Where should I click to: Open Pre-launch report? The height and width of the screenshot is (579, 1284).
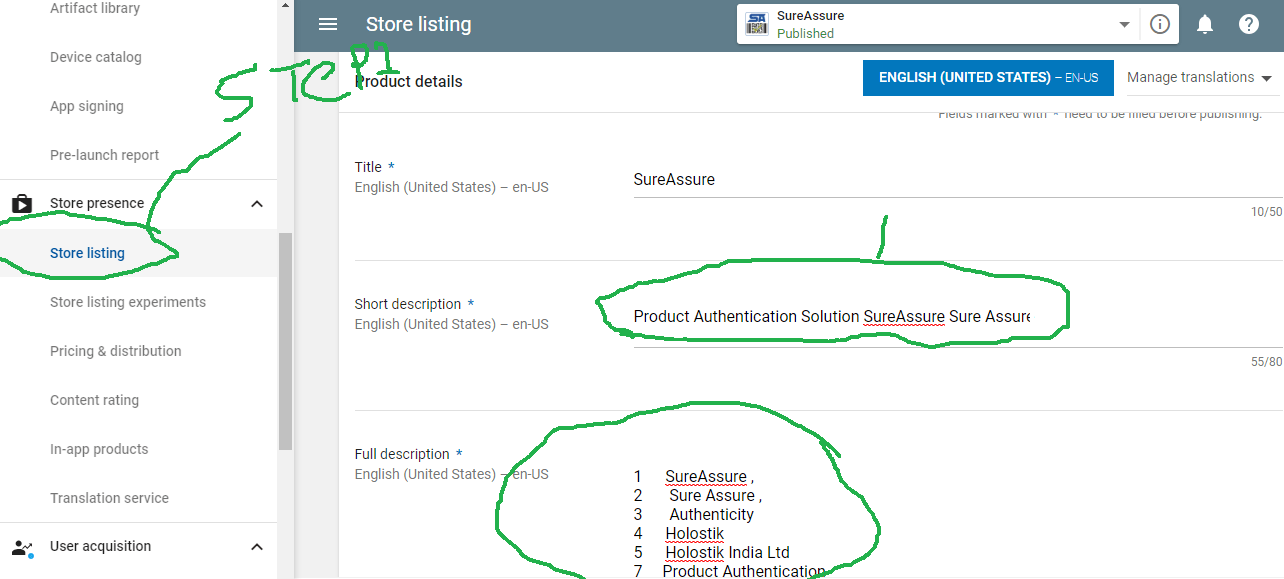tap(105, 155)
